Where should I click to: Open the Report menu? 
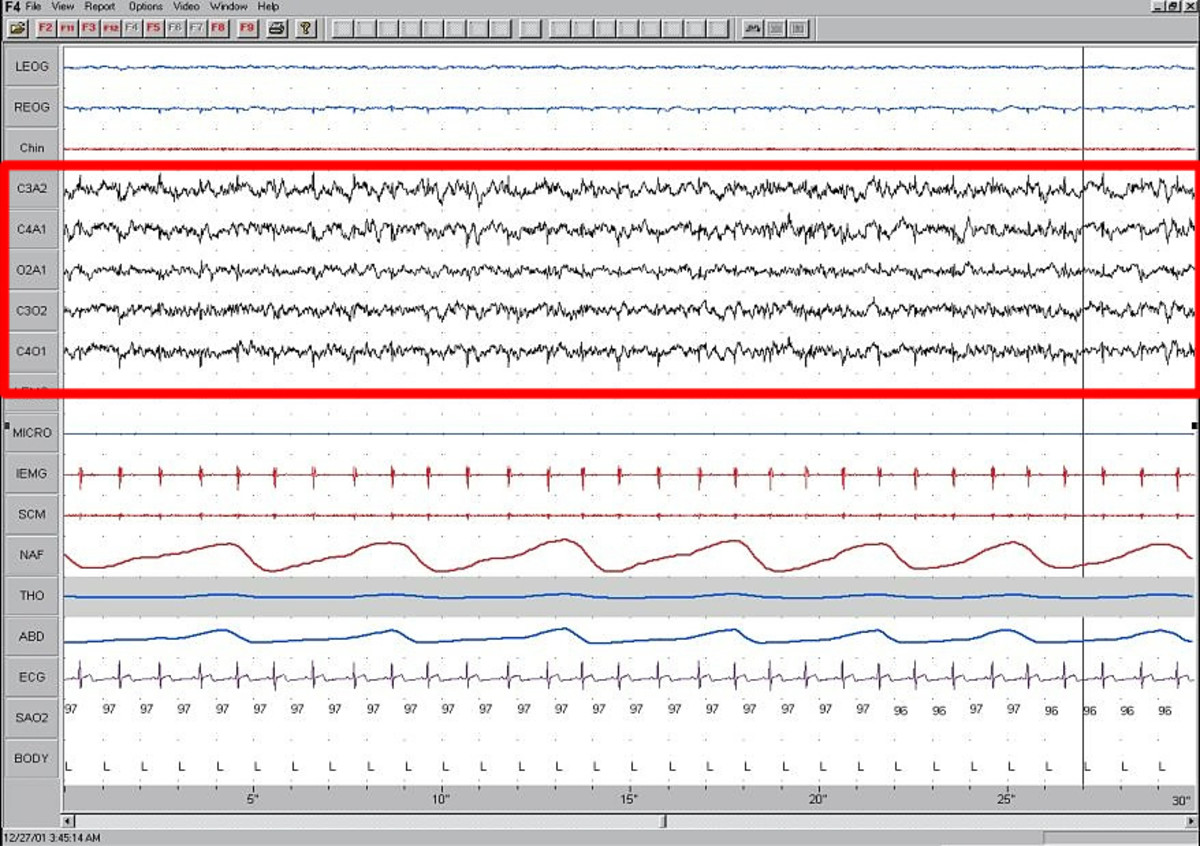[x=100, y=6]
